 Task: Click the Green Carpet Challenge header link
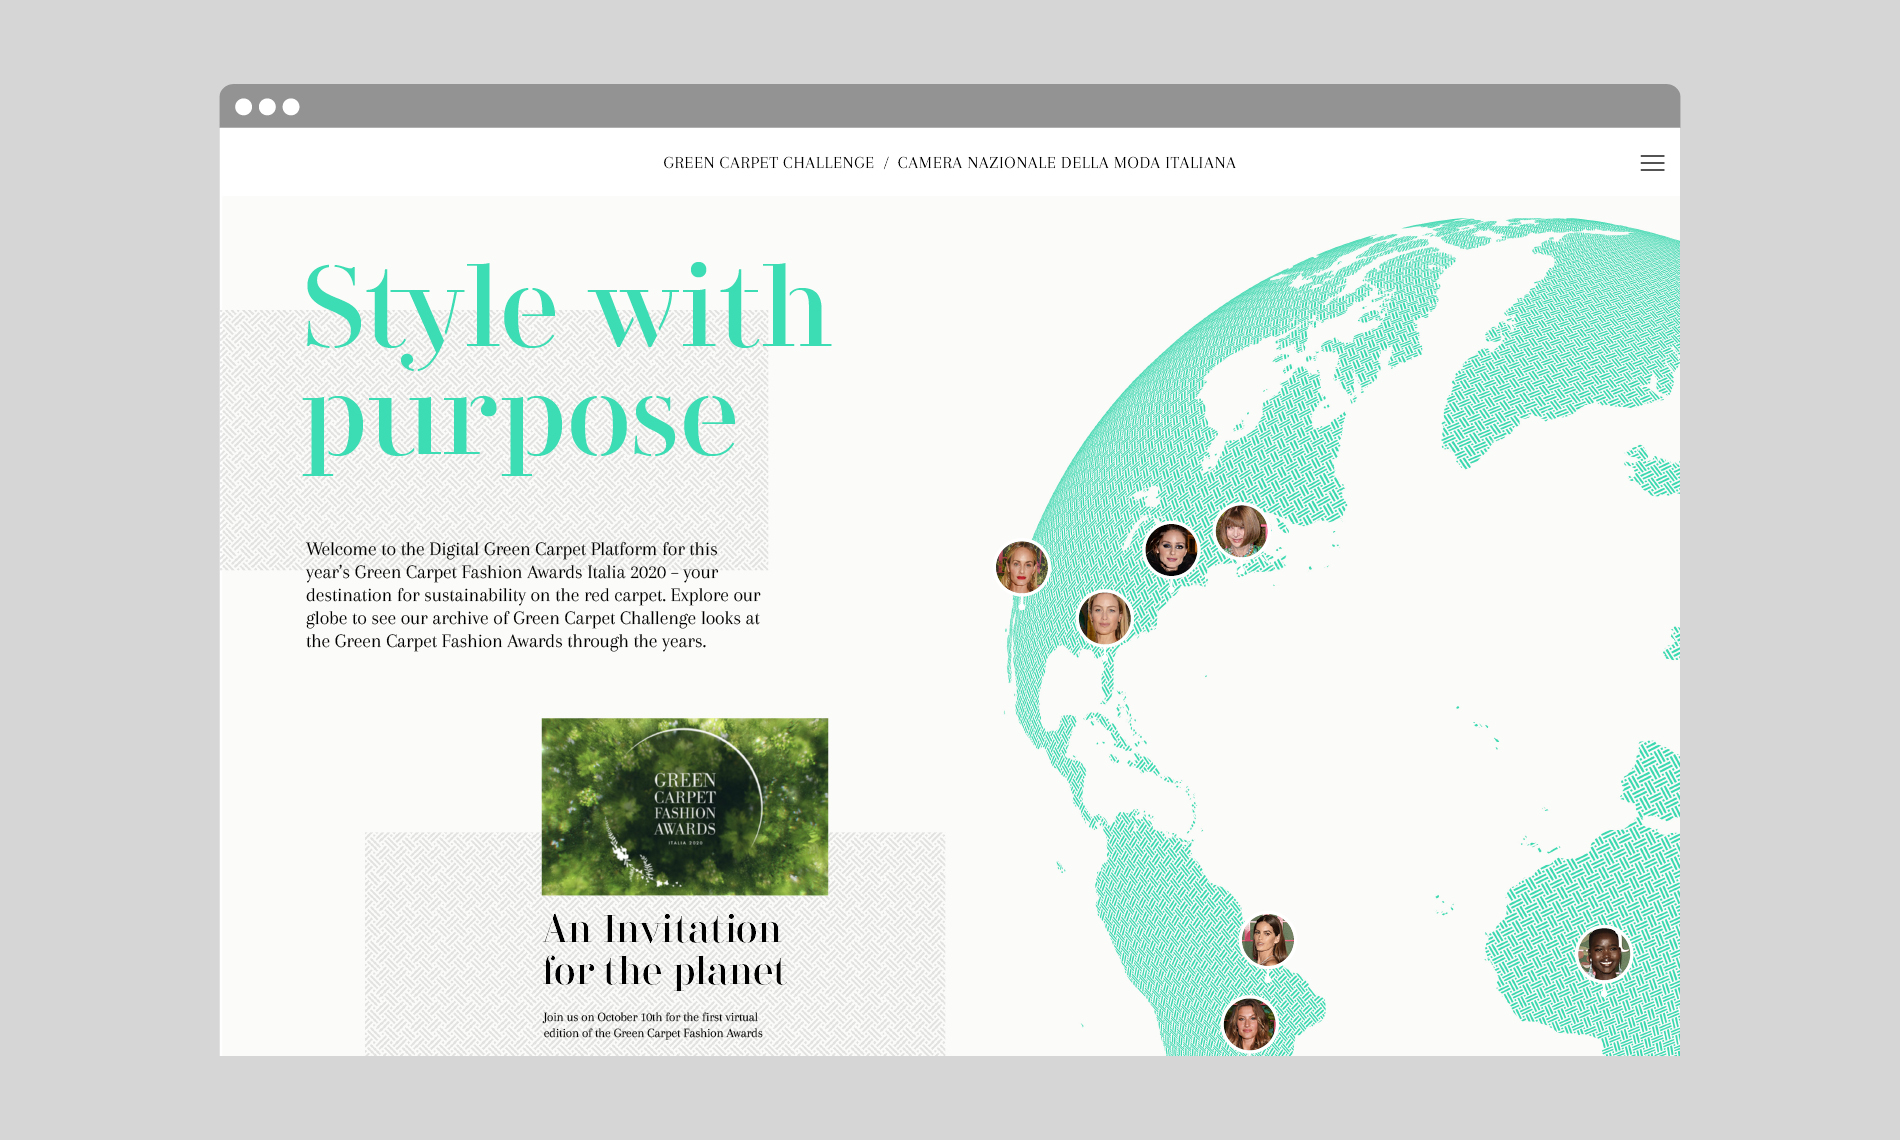(768, 163)
